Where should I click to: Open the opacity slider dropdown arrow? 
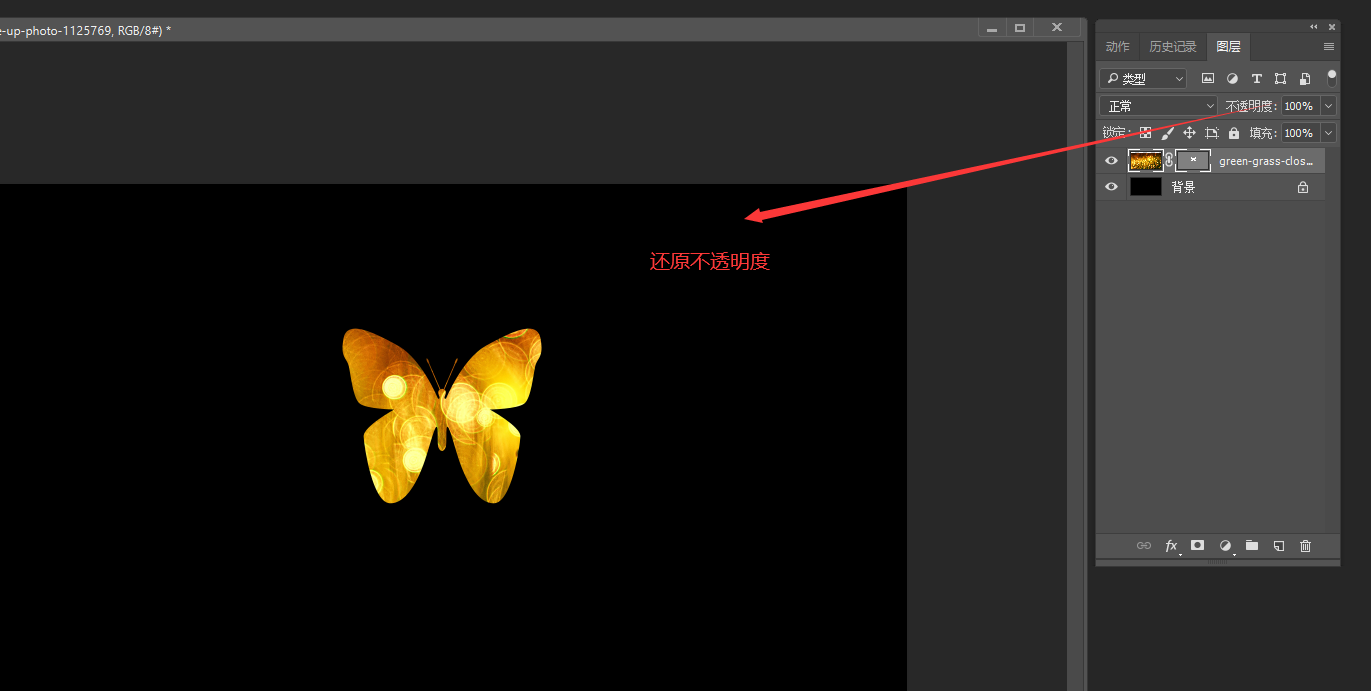click(1329, 106)
